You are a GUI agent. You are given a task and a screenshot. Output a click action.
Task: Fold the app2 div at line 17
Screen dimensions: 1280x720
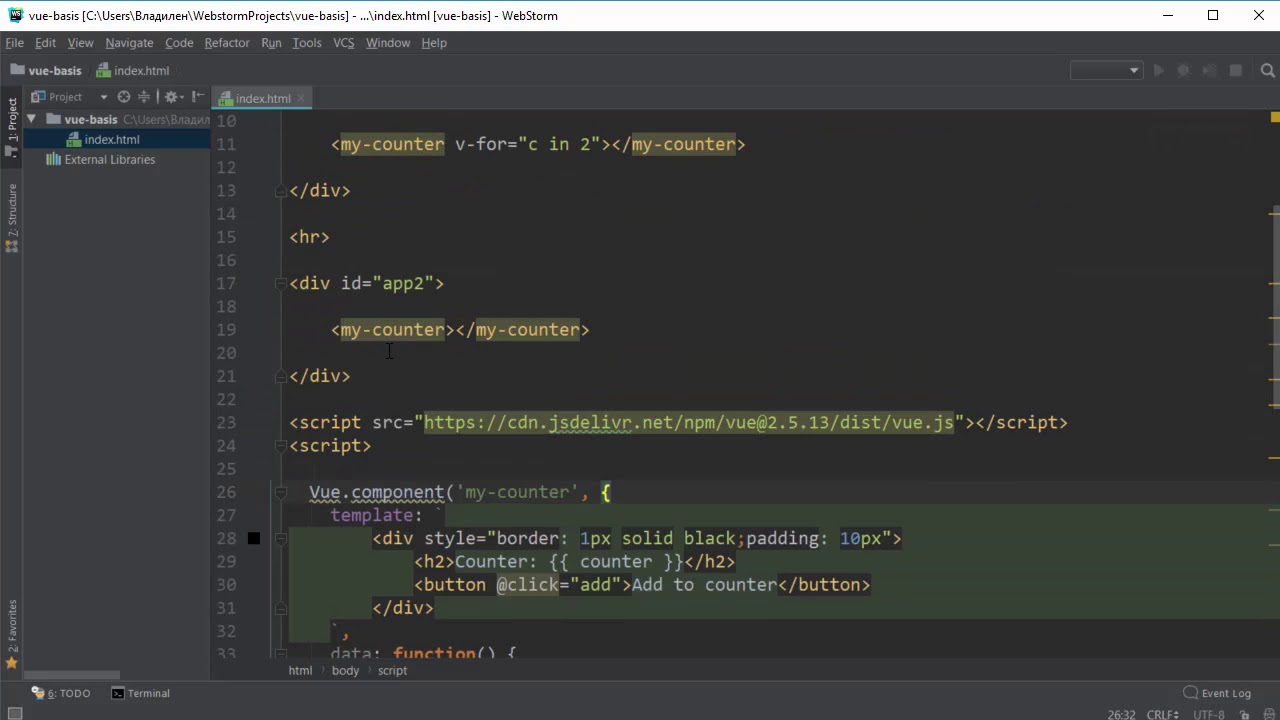click(281, 284)
